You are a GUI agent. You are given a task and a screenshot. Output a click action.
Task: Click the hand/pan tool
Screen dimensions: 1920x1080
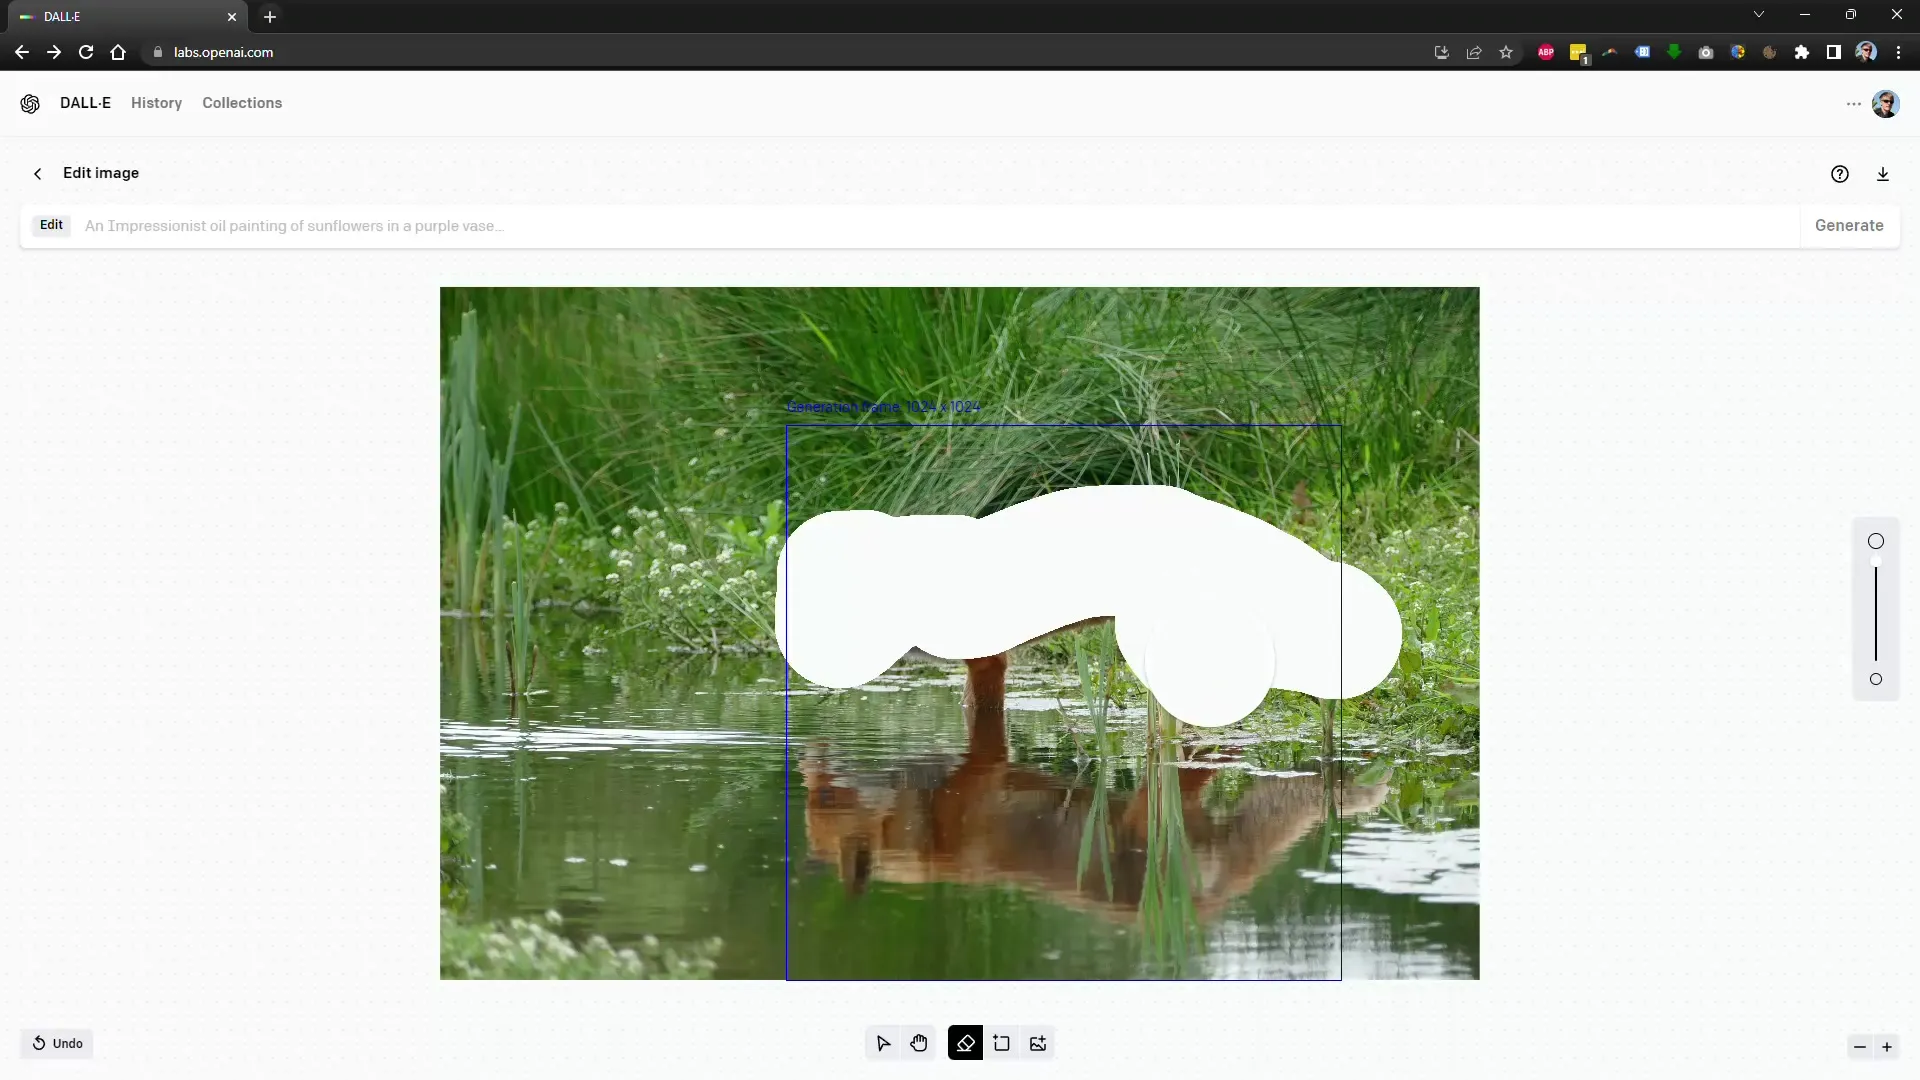[919, 1043]
